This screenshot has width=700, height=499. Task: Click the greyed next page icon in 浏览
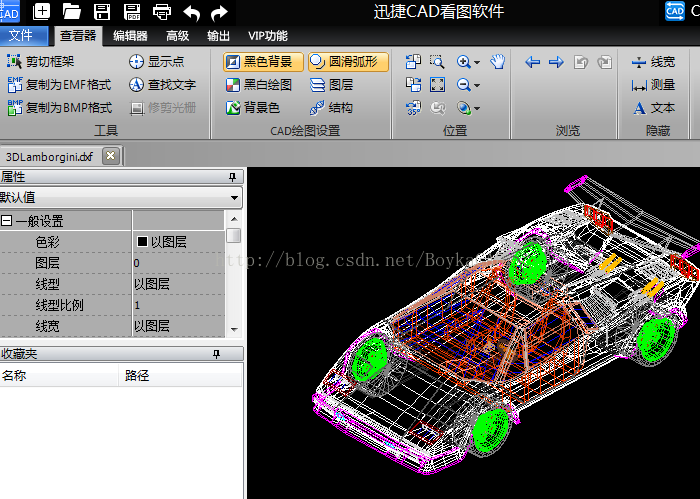pos(604,62)
